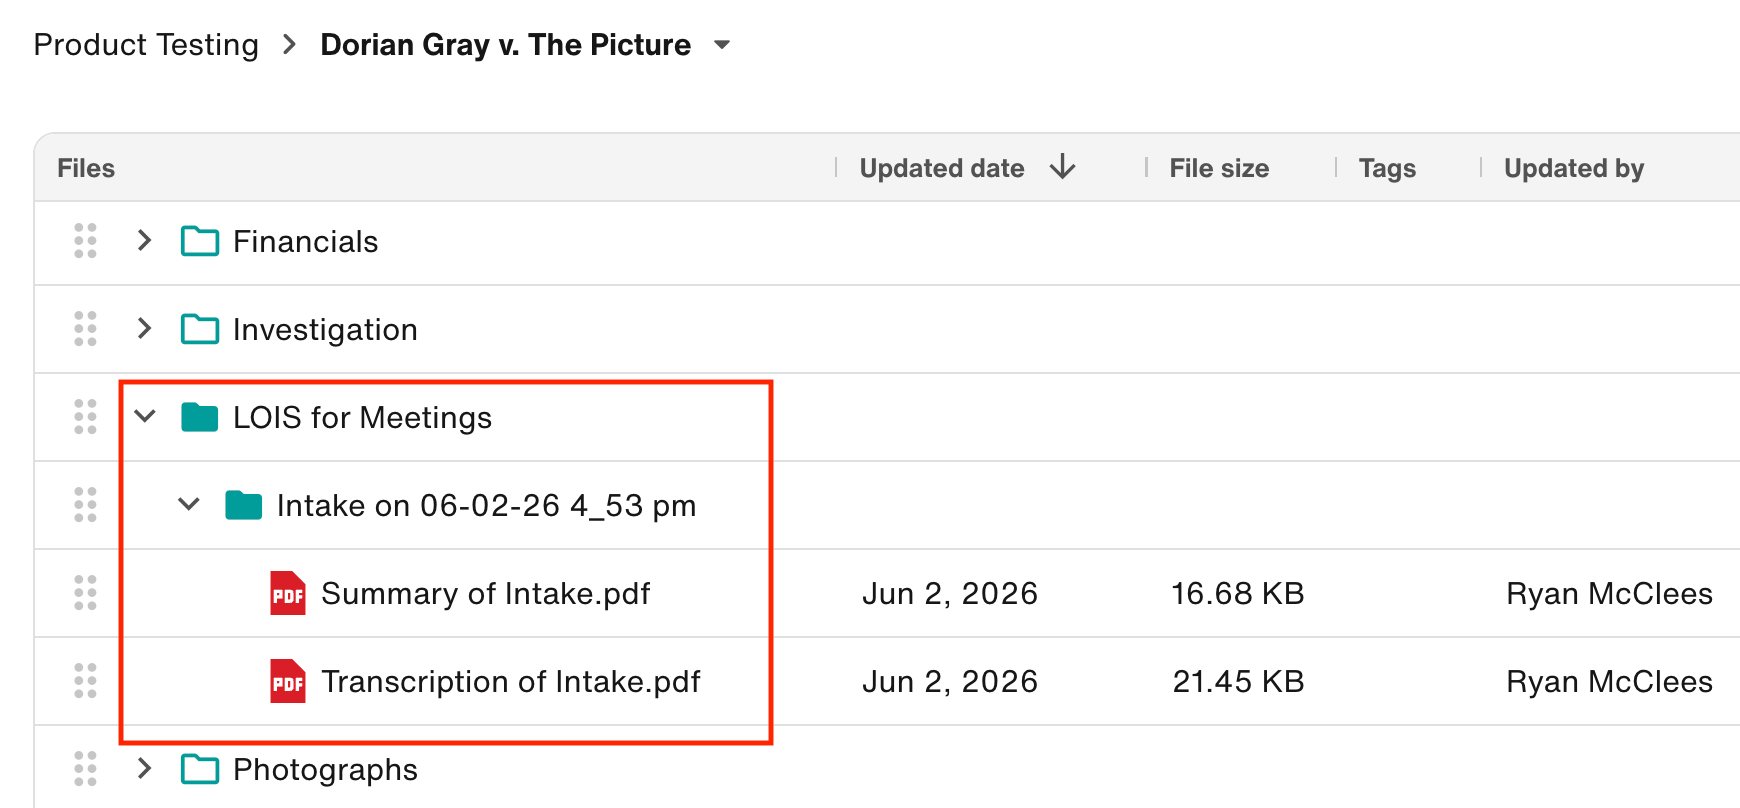Click the Investigation folder icon
The image size is (1740, 808).
[x=200, y=329]
